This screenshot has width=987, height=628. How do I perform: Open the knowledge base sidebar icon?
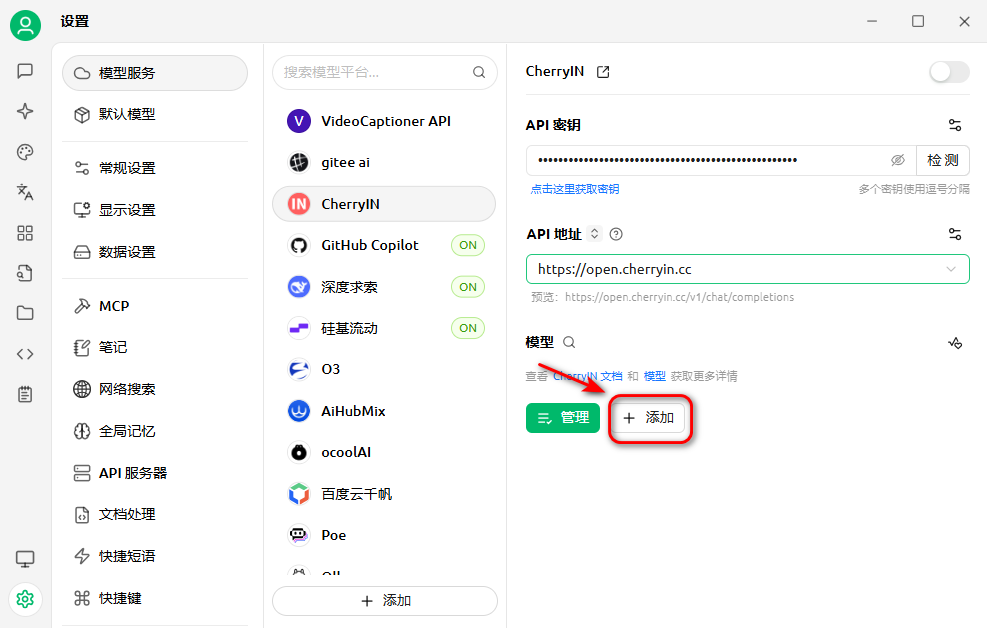(x=25, y=273)
